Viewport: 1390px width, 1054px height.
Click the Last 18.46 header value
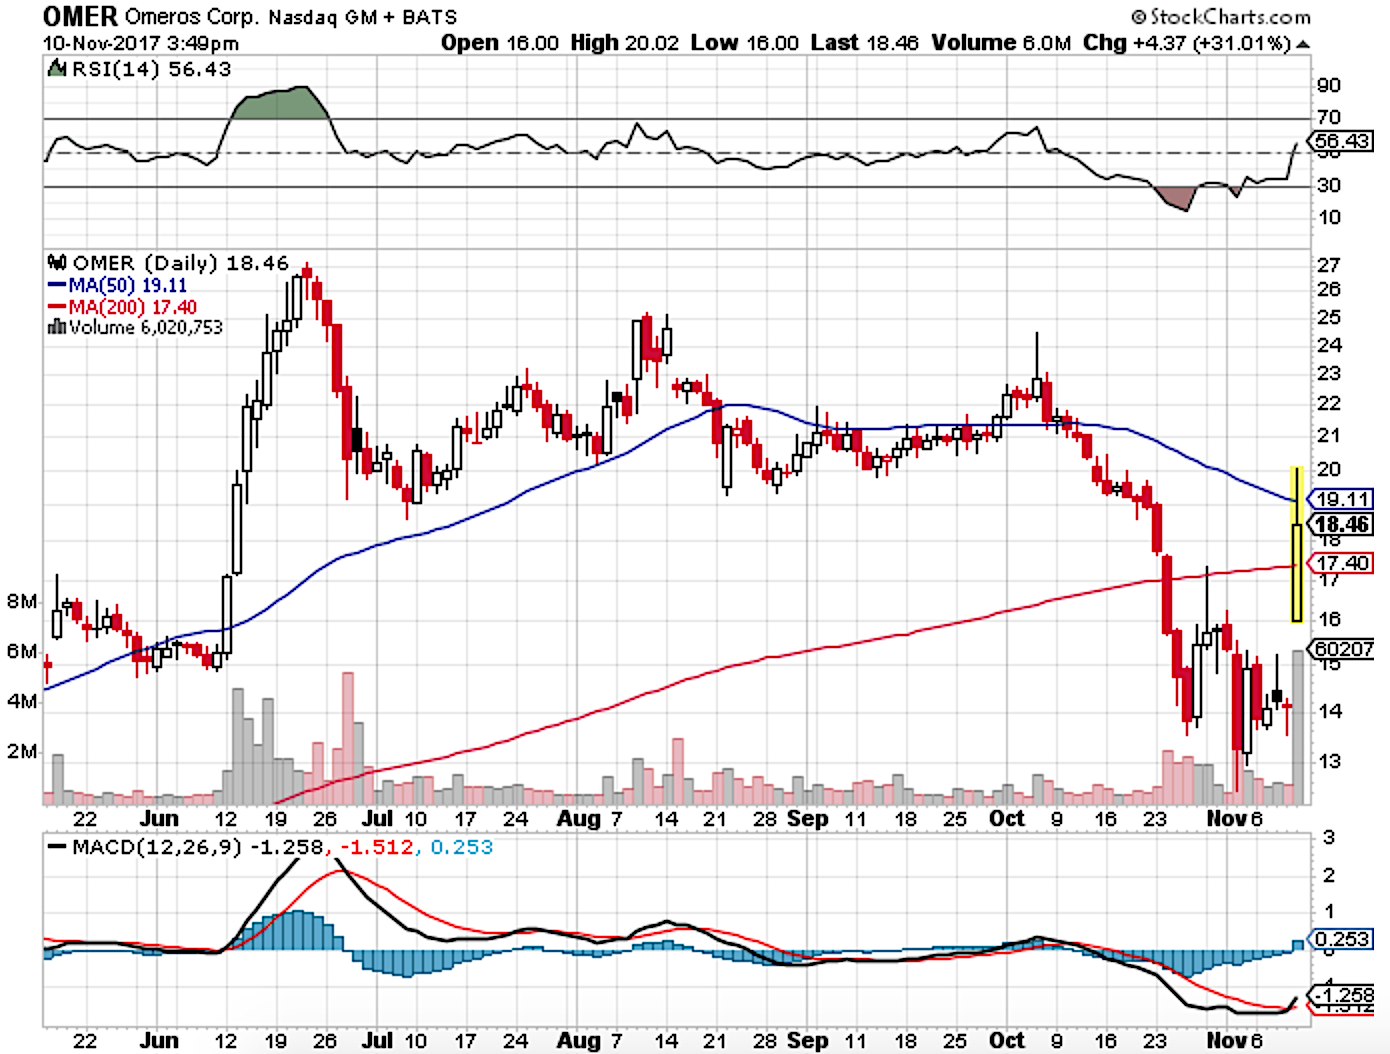coord(864,43)
